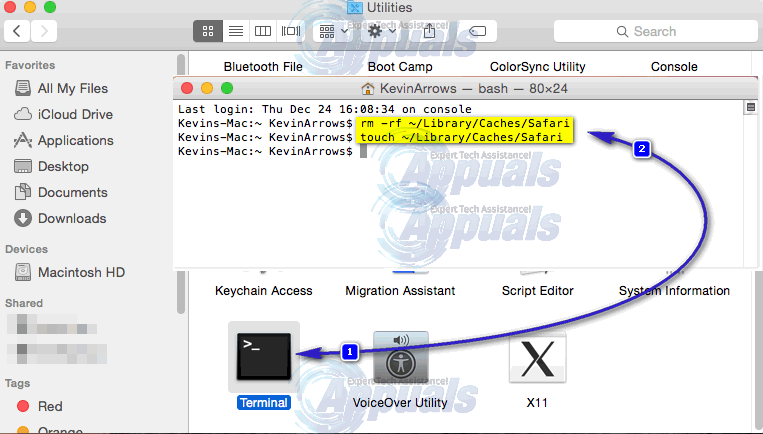
Task: Click the Favorites sidebar heading
Action: tap(30, 65)
